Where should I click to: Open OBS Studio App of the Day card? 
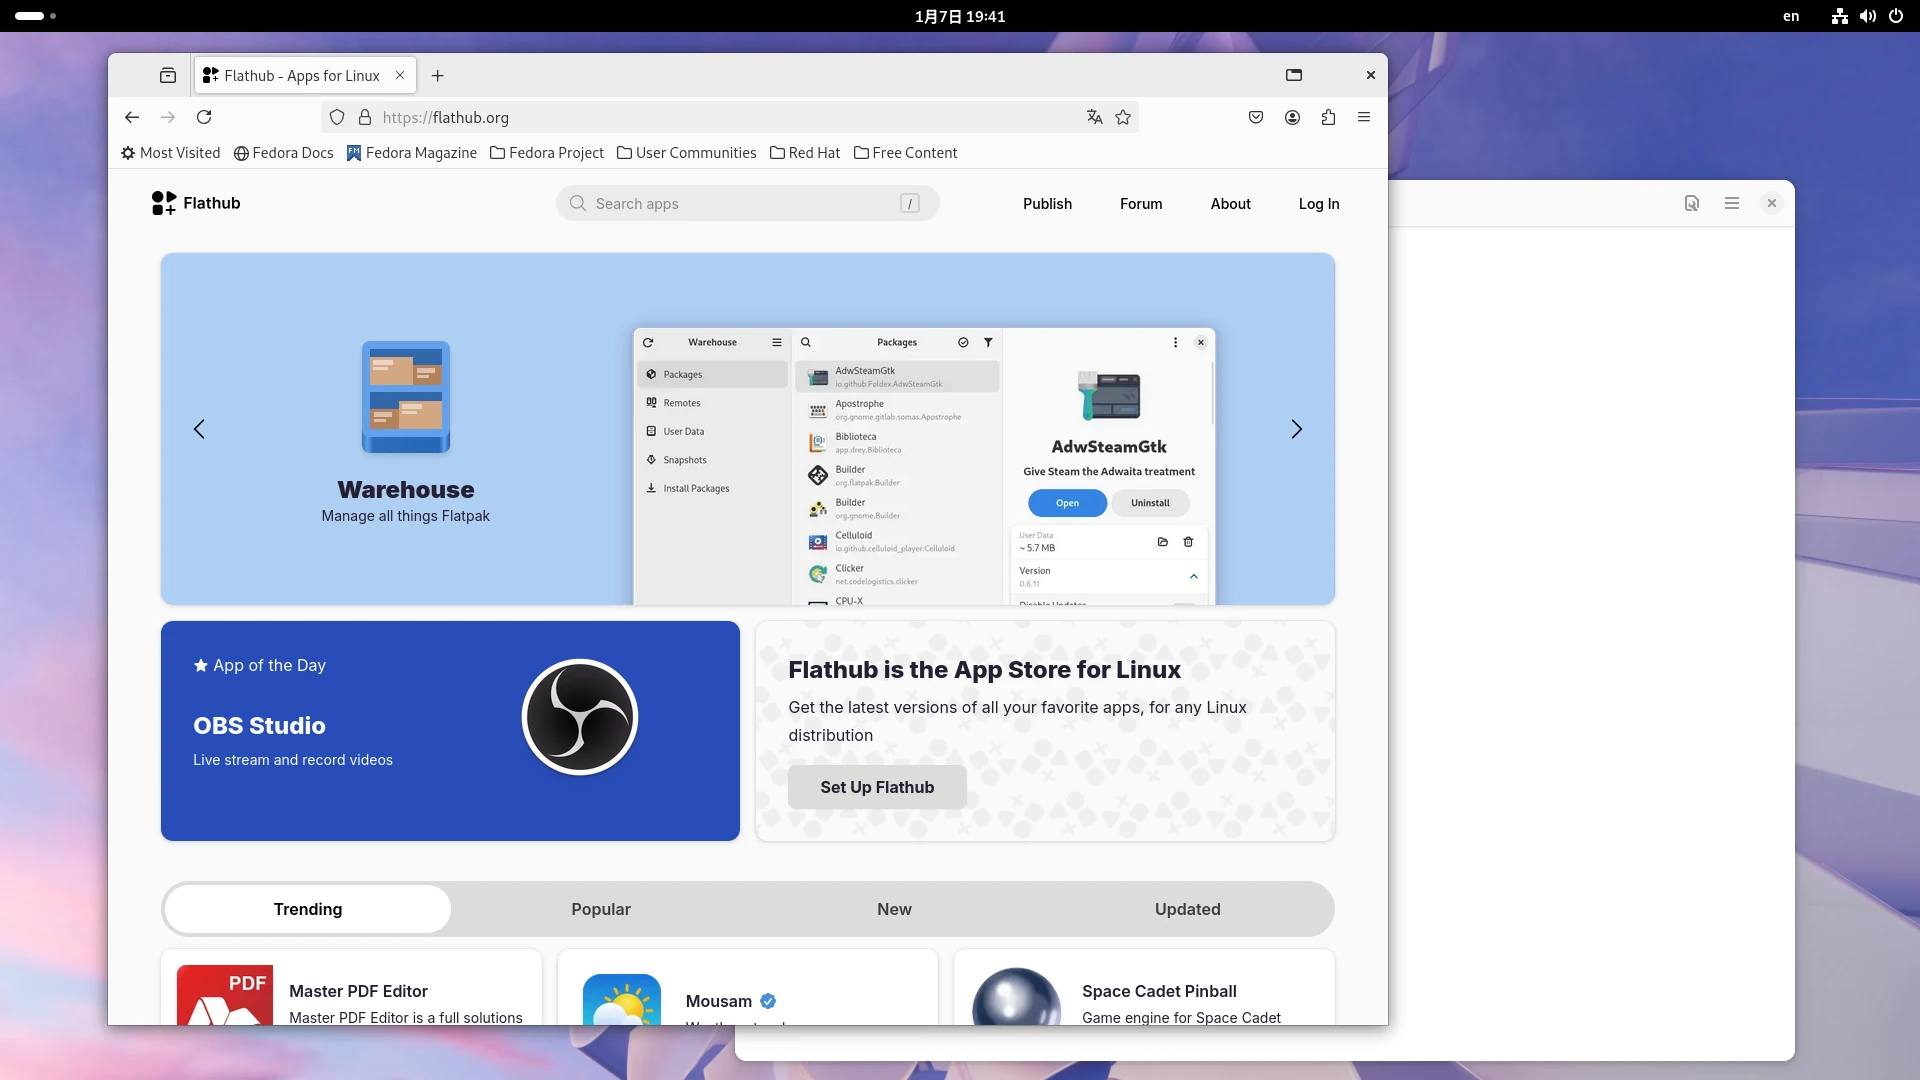point(450,731)
